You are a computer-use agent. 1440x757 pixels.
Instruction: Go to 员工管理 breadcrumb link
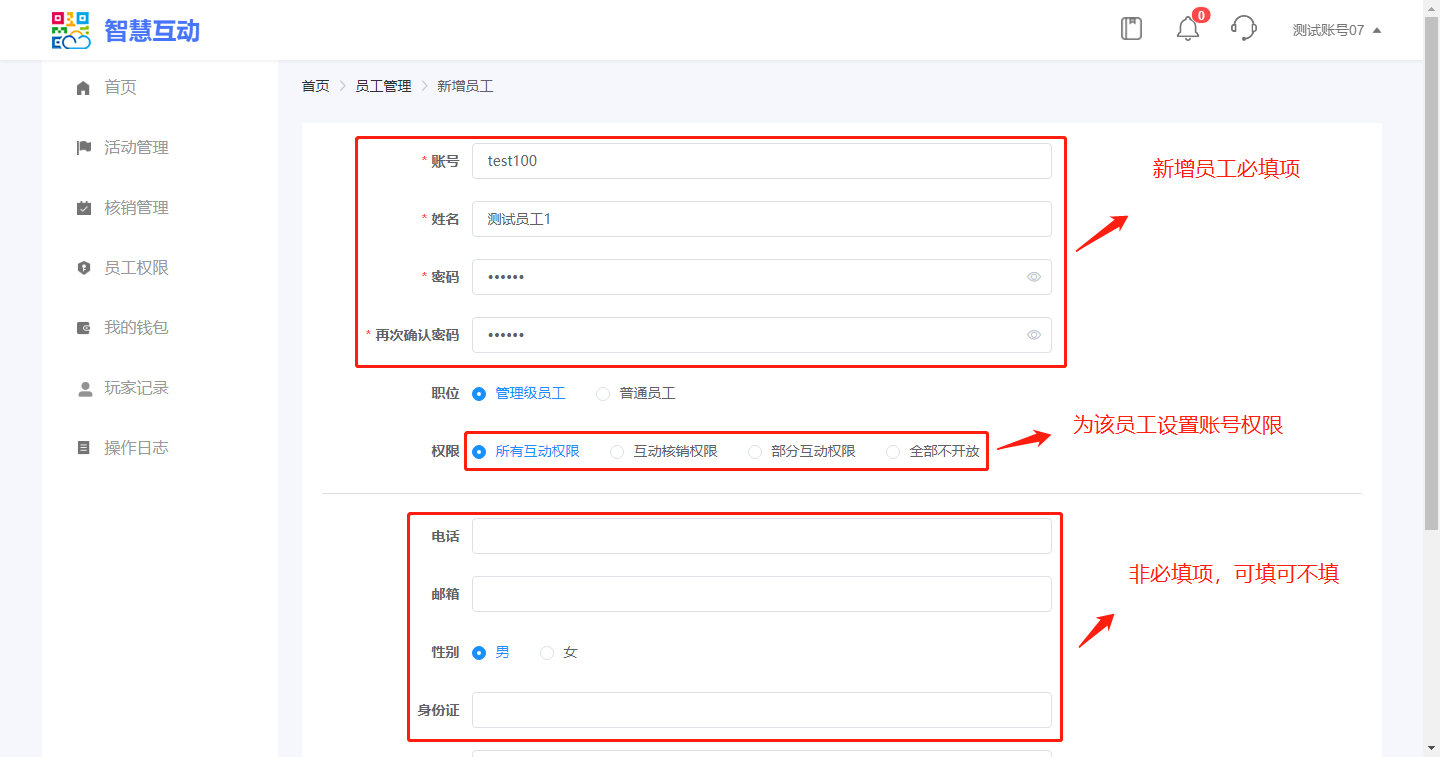(x=383, y=87)
